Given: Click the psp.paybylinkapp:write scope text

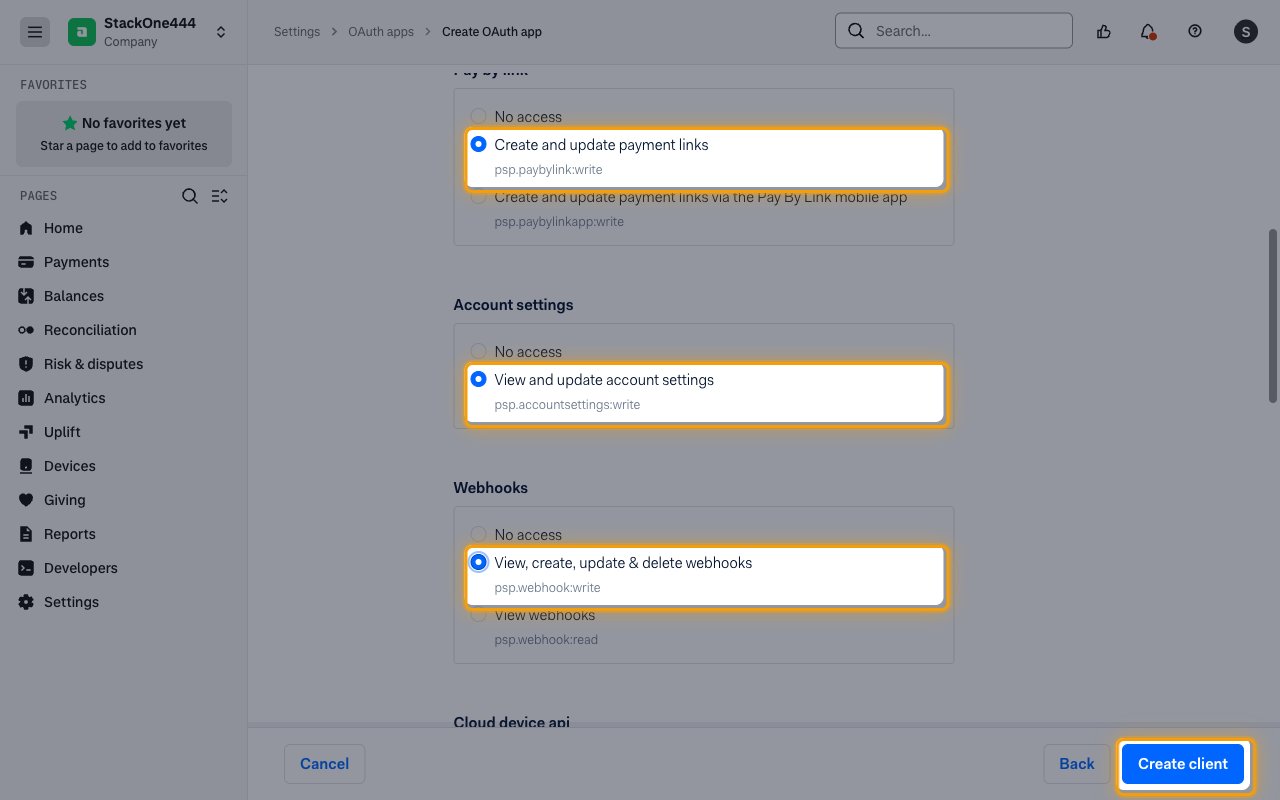Looking at the screenshot, I should pos(559,222).
